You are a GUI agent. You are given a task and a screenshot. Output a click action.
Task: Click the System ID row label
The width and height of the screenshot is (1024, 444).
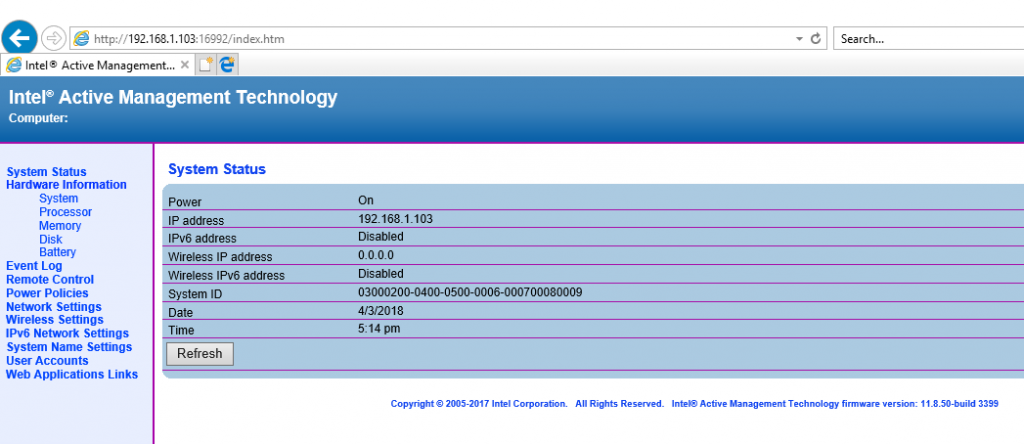(195, 294)
